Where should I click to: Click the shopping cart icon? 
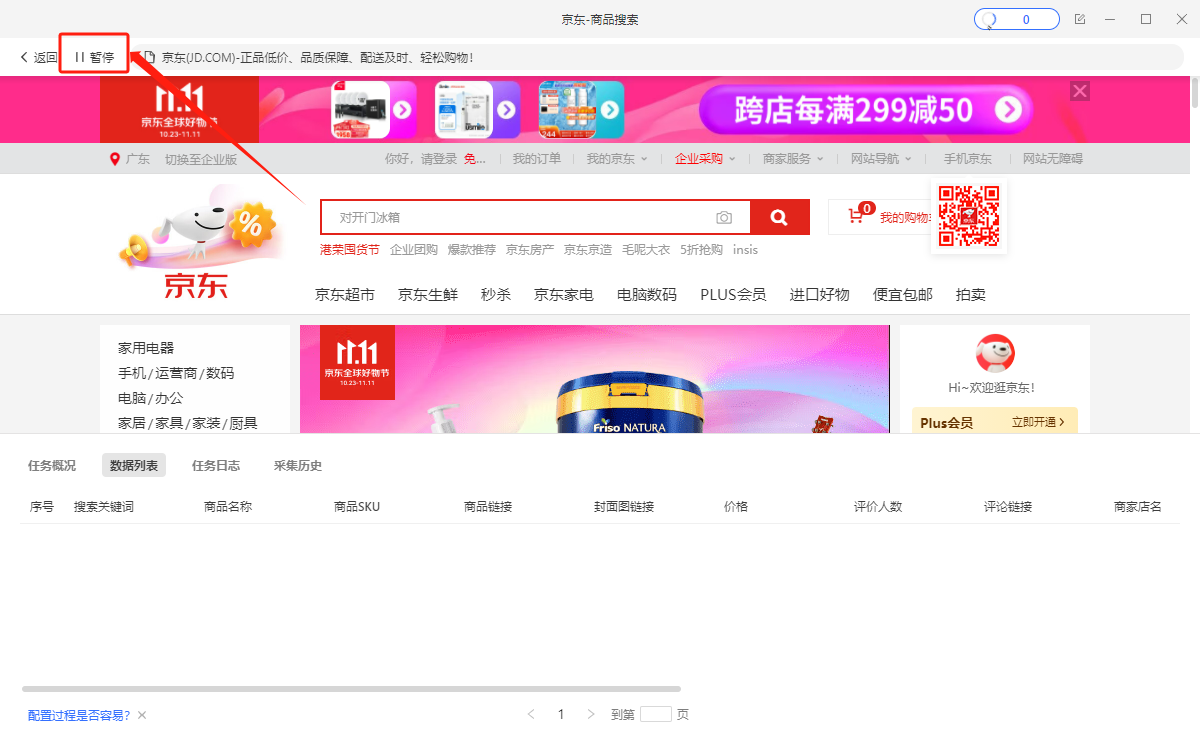point(855,216)
